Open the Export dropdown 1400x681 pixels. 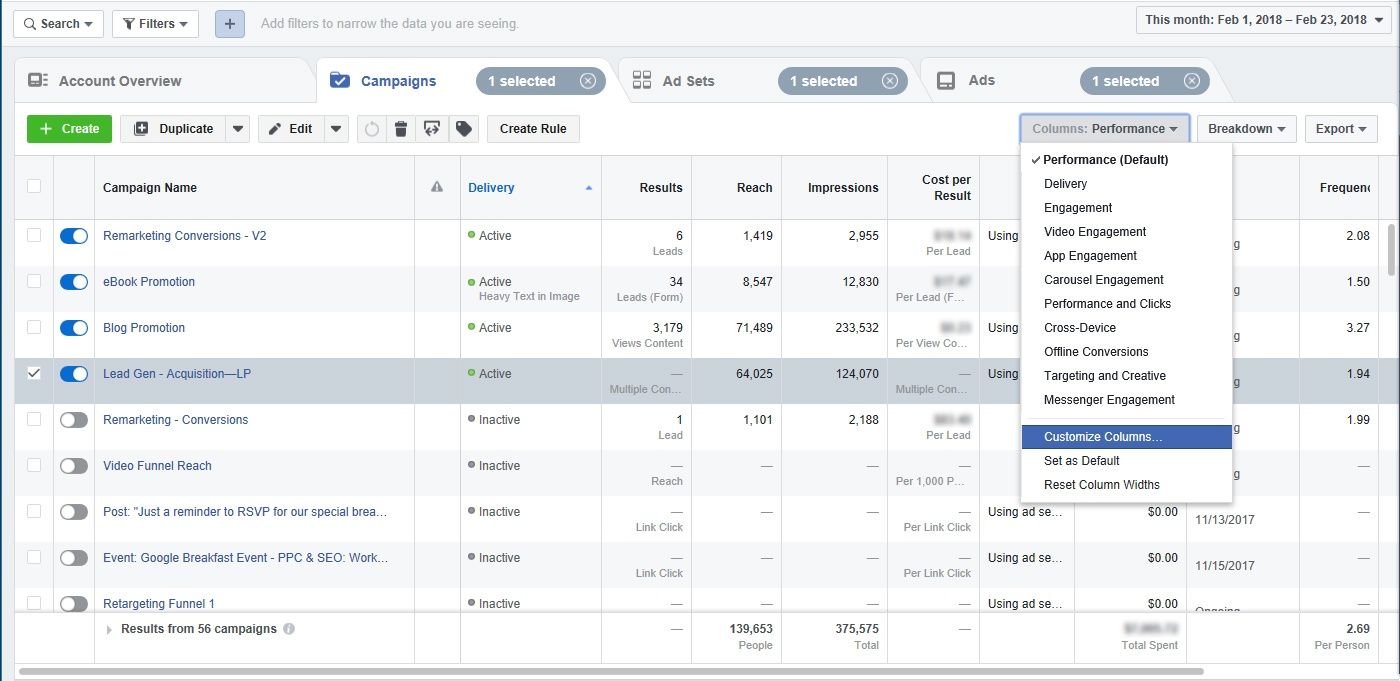1340,128
